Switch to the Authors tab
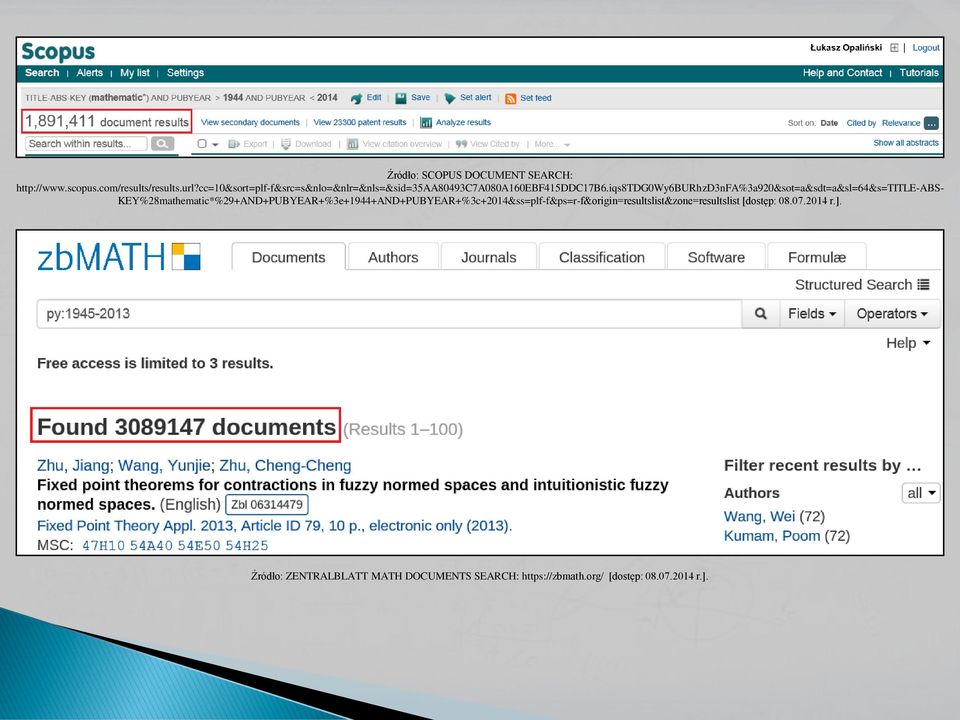 coord(393,257)
